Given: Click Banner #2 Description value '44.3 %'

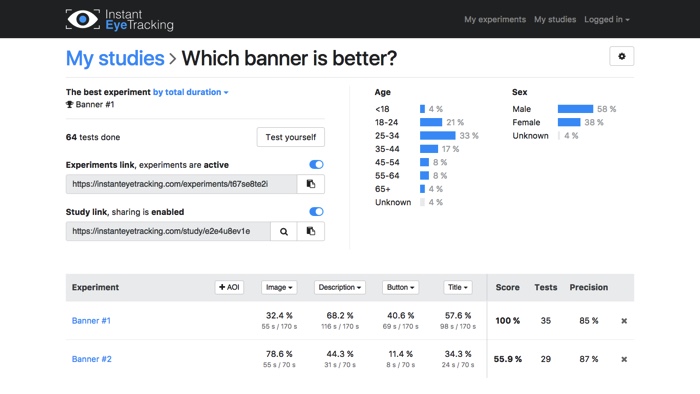Looking at the screenshot, I should pos(340,354).
